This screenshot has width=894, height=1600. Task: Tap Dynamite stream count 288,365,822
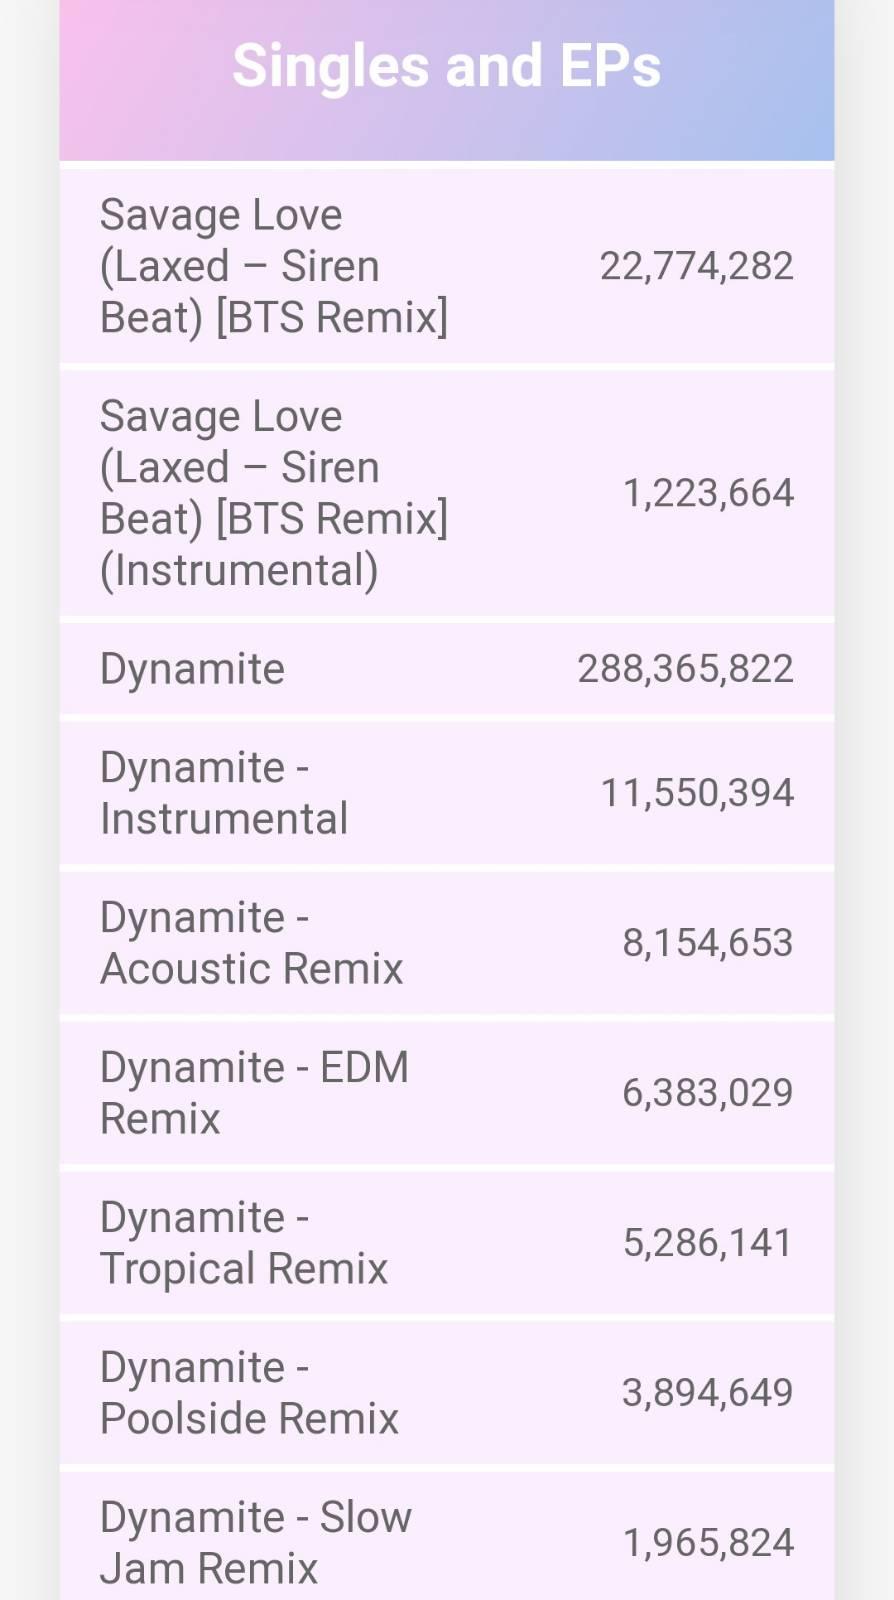685,669
